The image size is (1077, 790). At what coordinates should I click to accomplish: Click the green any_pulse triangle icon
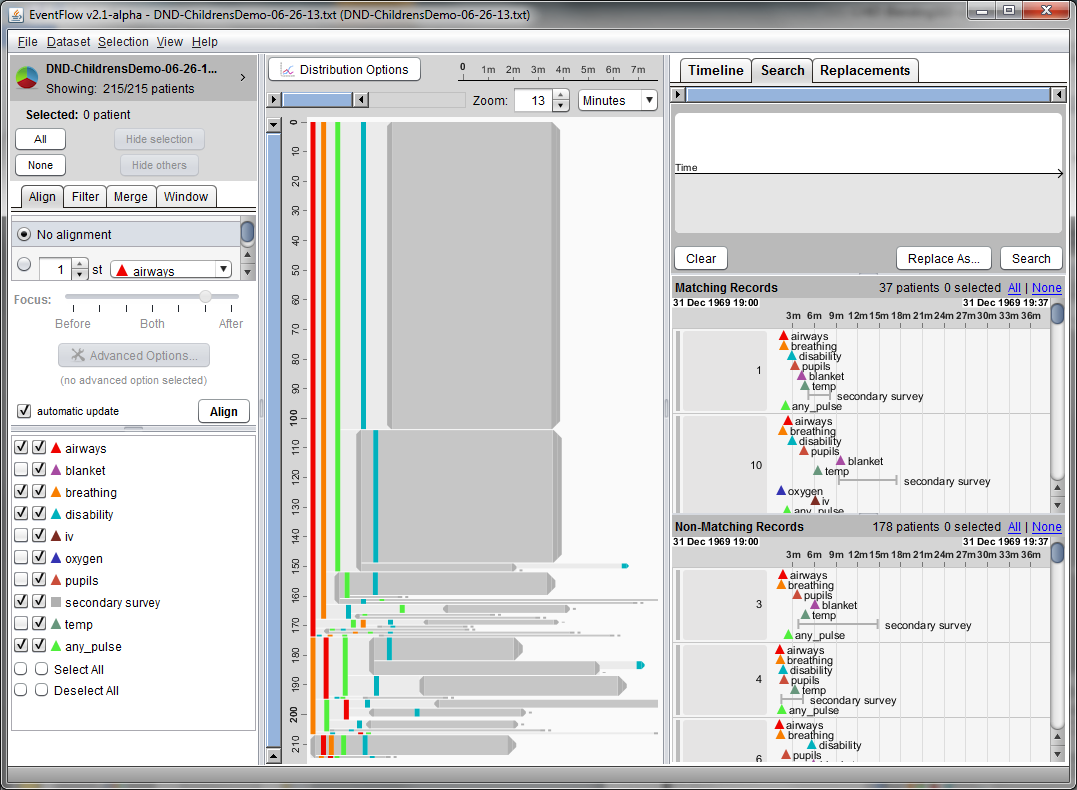pos(56,647)
